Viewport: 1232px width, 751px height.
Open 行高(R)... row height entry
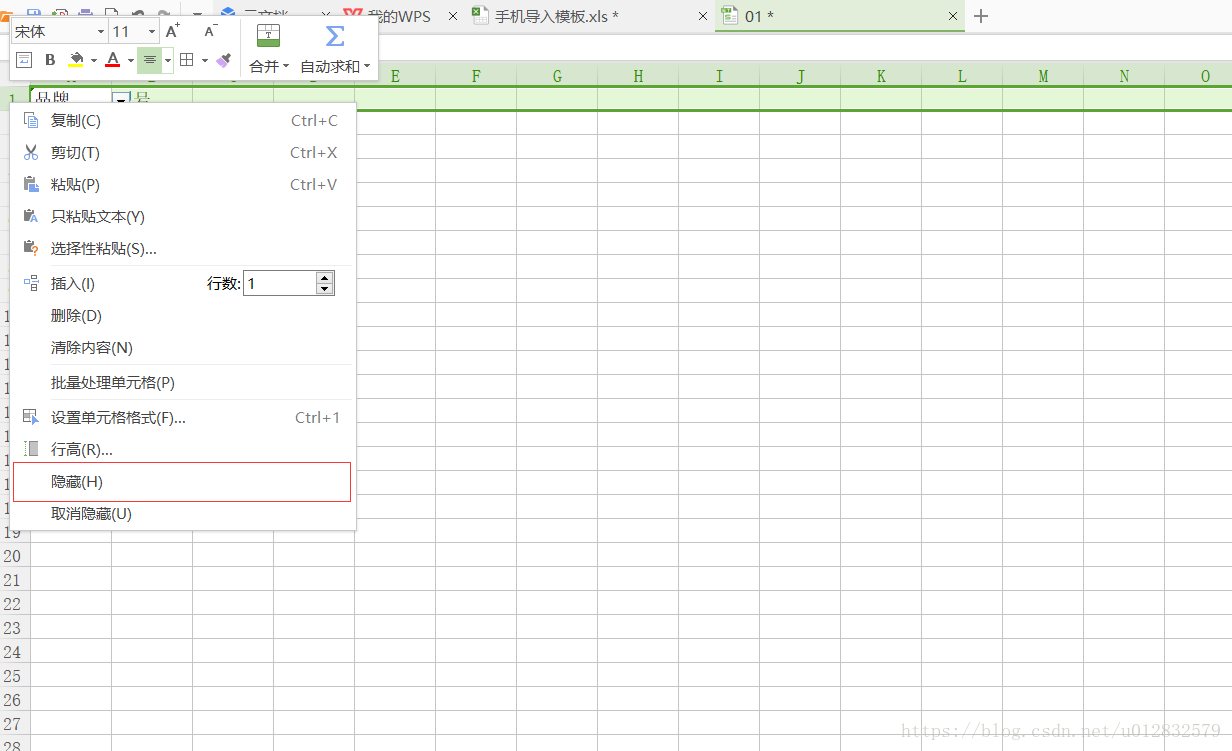coord(184,450)
